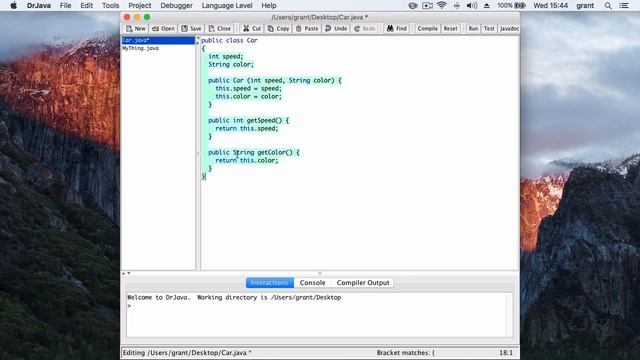Undo last edit with Undo button
640x360 pixels.
[x=336, y=29]
